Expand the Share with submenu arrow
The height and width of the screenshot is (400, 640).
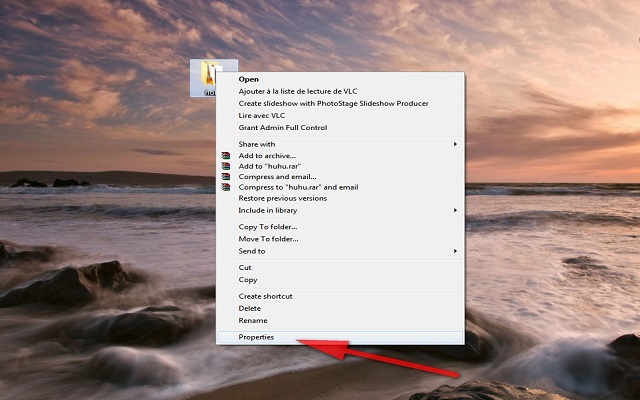[455, 144]
